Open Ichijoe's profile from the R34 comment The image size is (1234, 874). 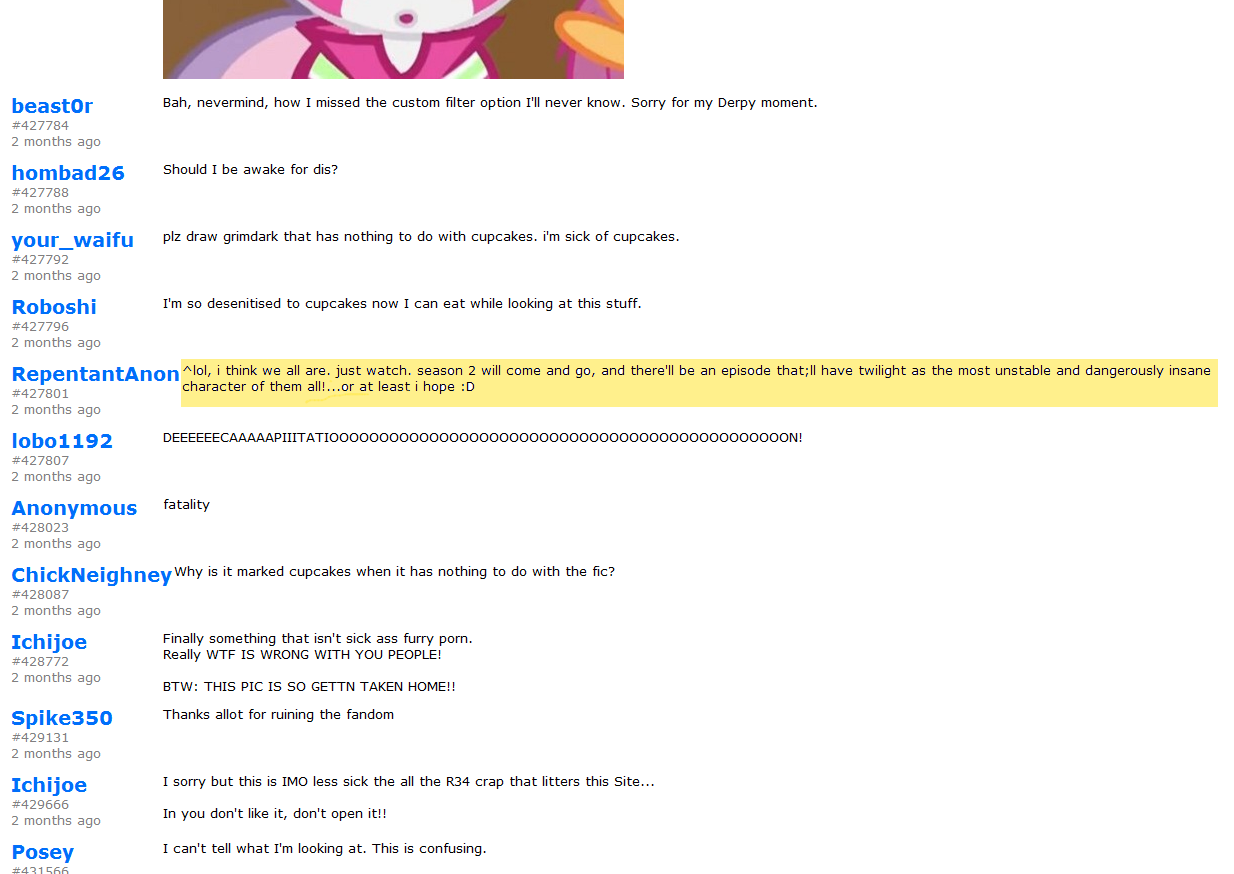pos(49,785)
